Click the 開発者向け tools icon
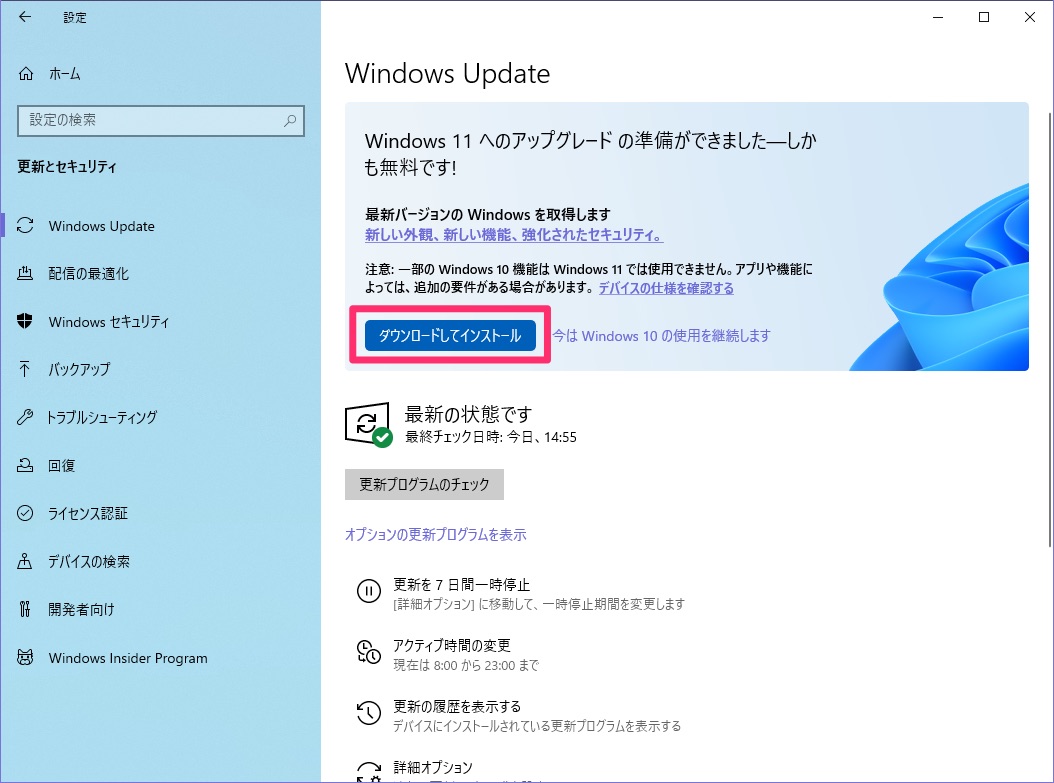The image size is (1054, 783). pos(25,609)
